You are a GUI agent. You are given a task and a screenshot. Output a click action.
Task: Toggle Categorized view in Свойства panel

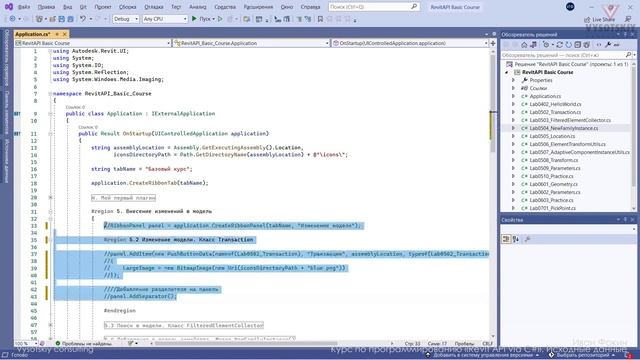[x=506, y=239]
